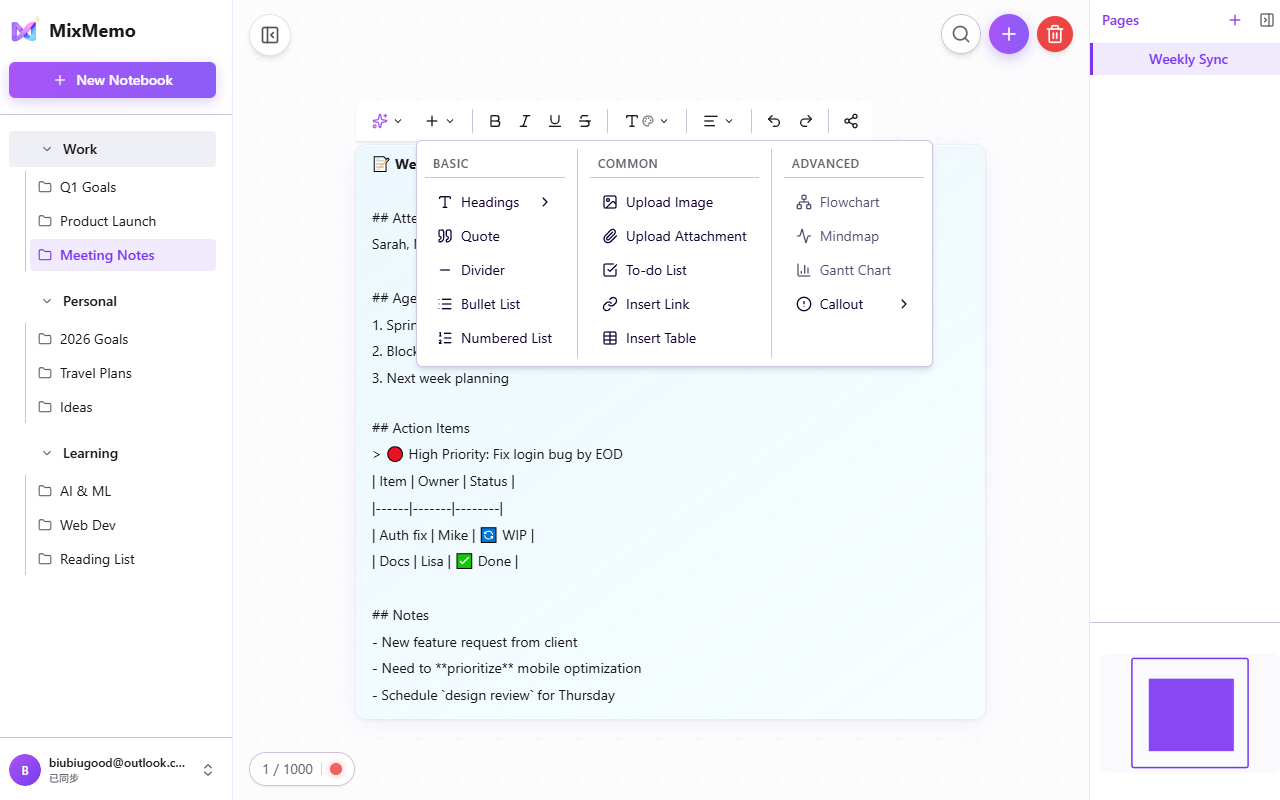This screenshot has width=1280, height=800.
Task: Click the 'High Priority: Fix login bug' line
Action: pyautogui.click(x=497, y=454)
